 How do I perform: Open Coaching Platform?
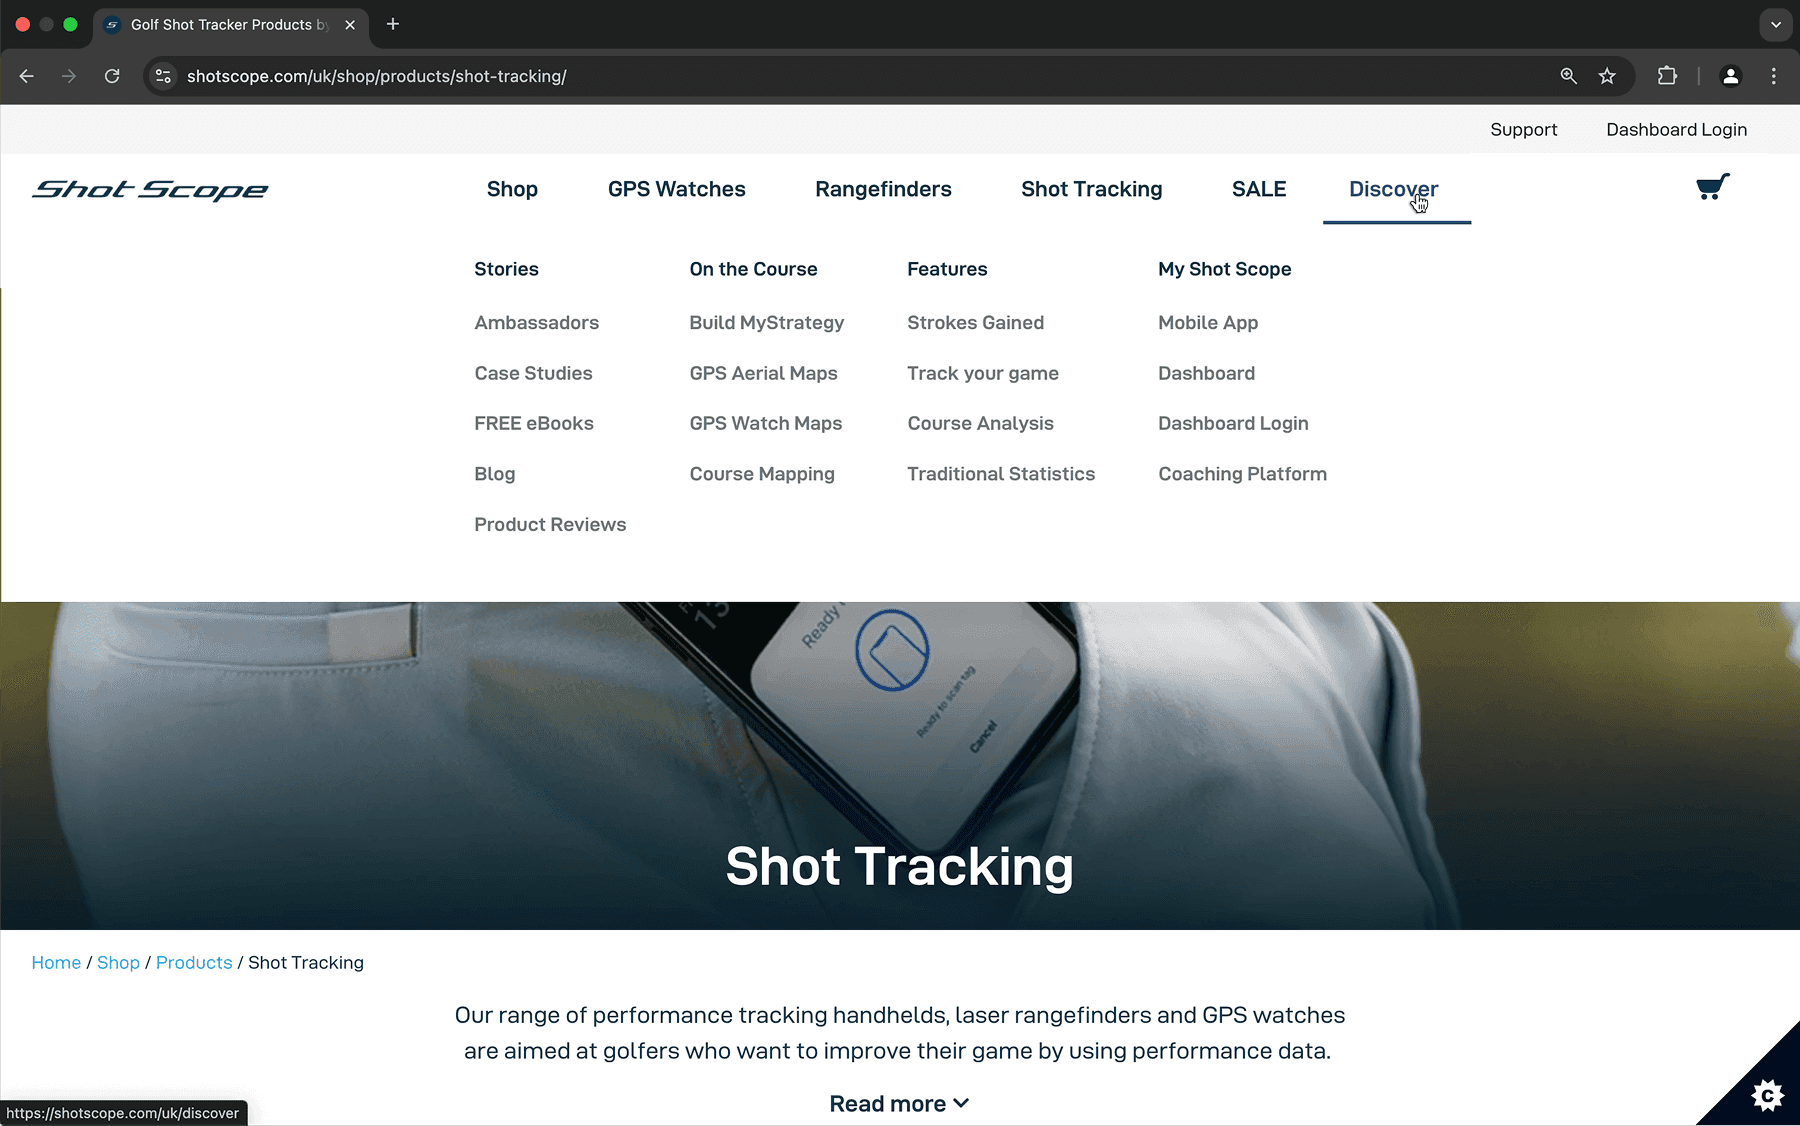[x=1243, y=474]
